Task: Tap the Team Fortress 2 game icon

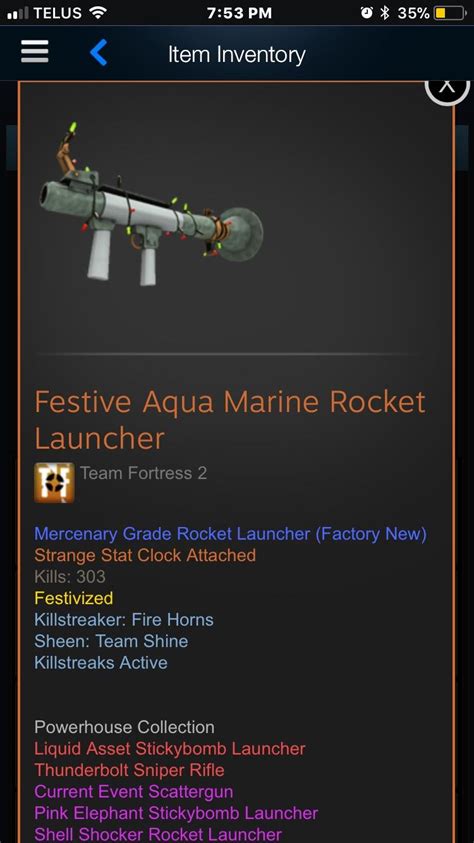Action: click(54, 482)
